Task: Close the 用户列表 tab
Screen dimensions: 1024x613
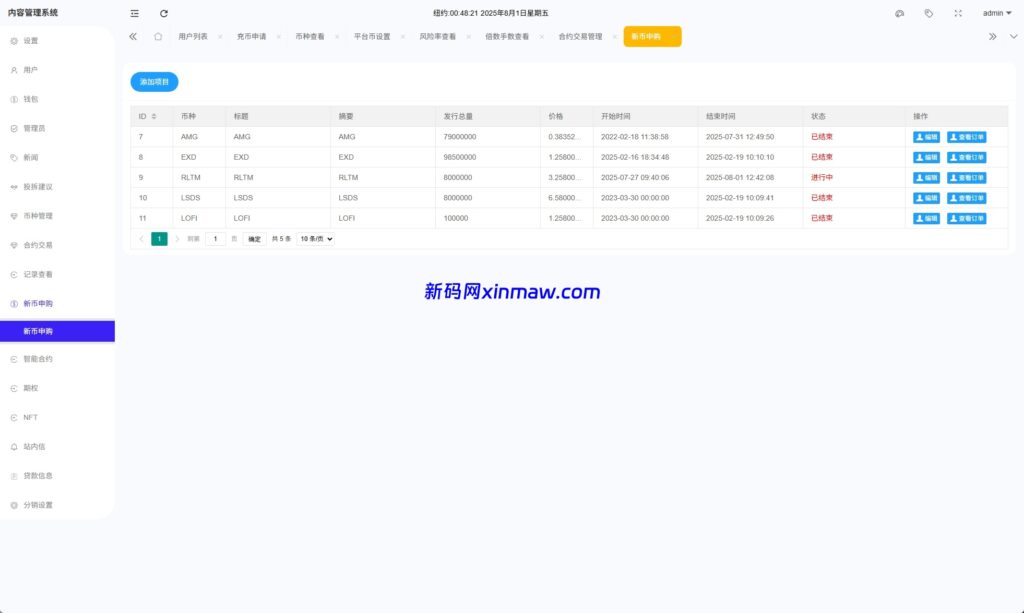Action: (220, 36)
